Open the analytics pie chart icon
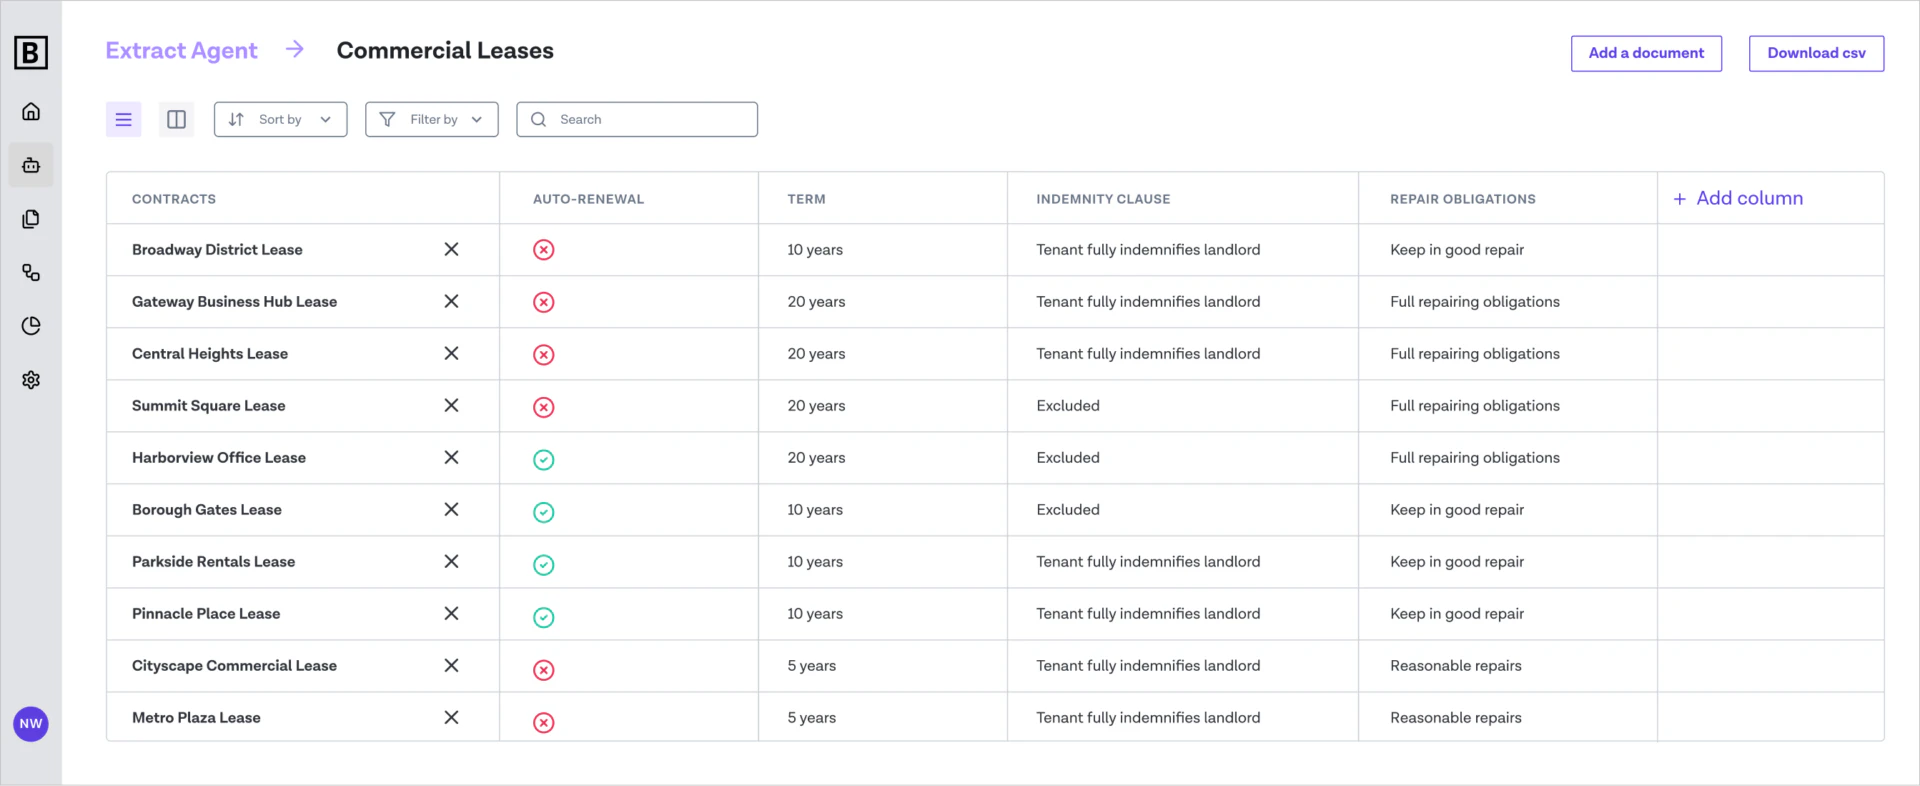Image resolution: width=1920 pixels, height=786 pixels. 31,326
